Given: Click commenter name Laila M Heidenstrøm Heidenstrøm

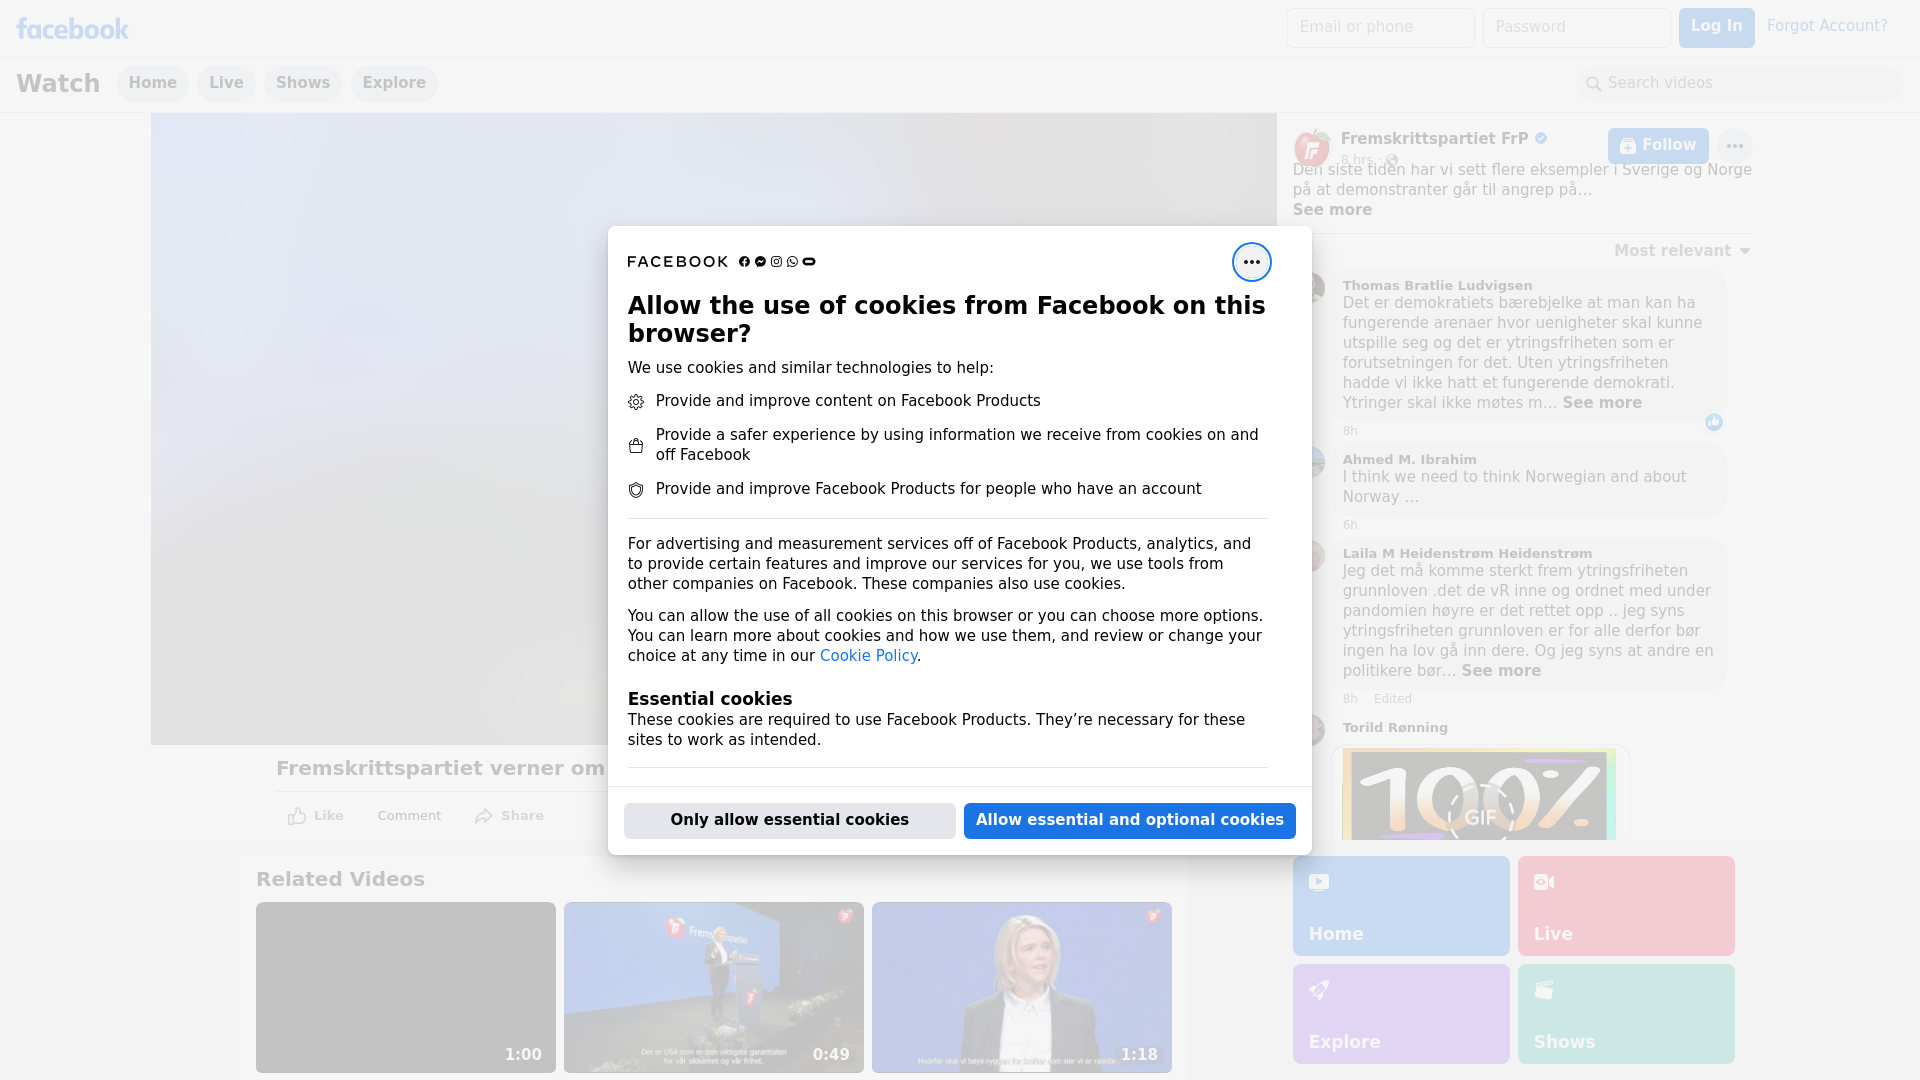Looking at the screenshot, I should pyautogui.click(x=1467, y=554).
